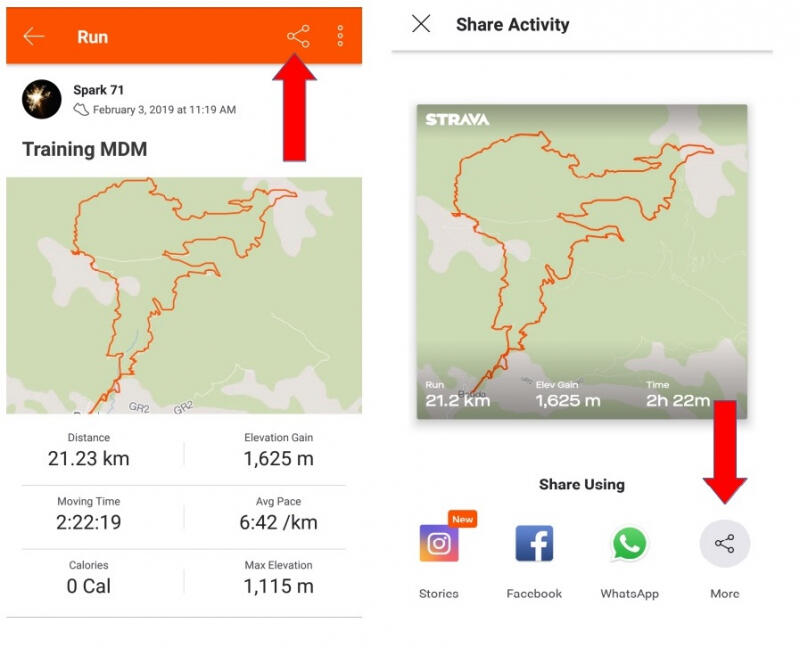Tap the Avg Pace 6:42 /km stat
The image size is (800, 656).
(278, 514)
